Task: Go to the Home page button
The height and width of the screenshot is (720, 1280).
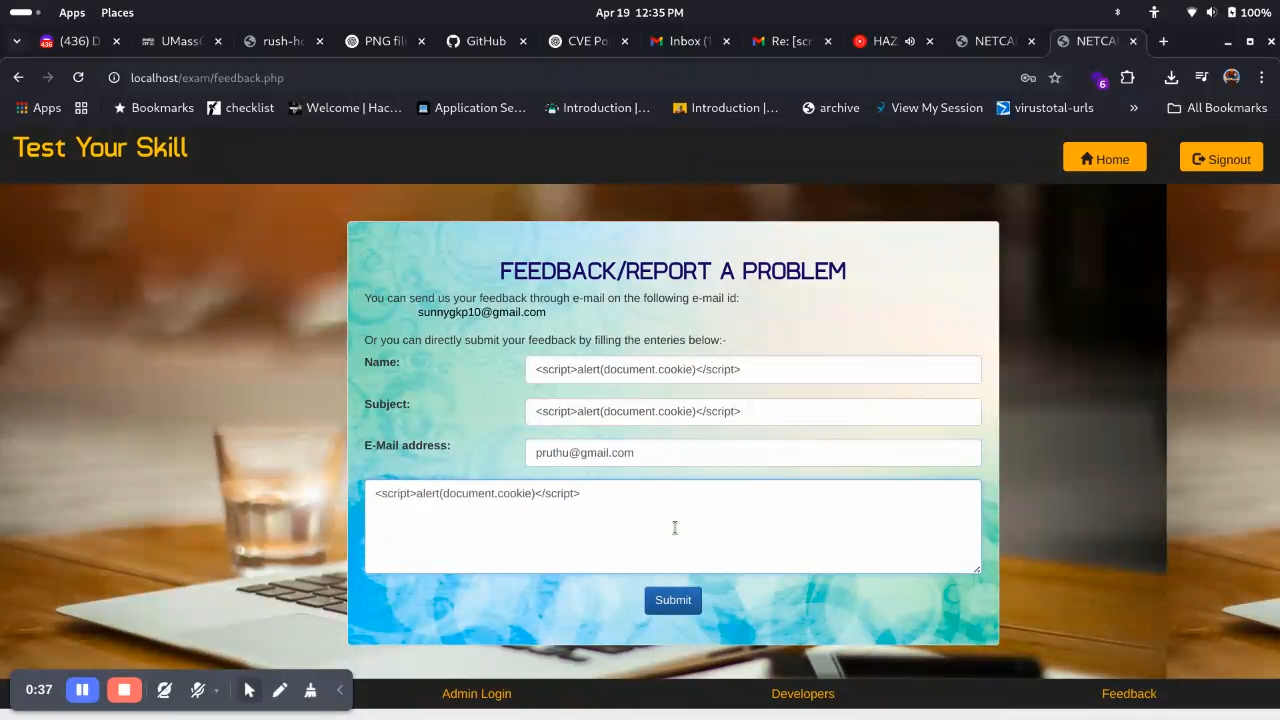Action: [x=1105, y=158]
